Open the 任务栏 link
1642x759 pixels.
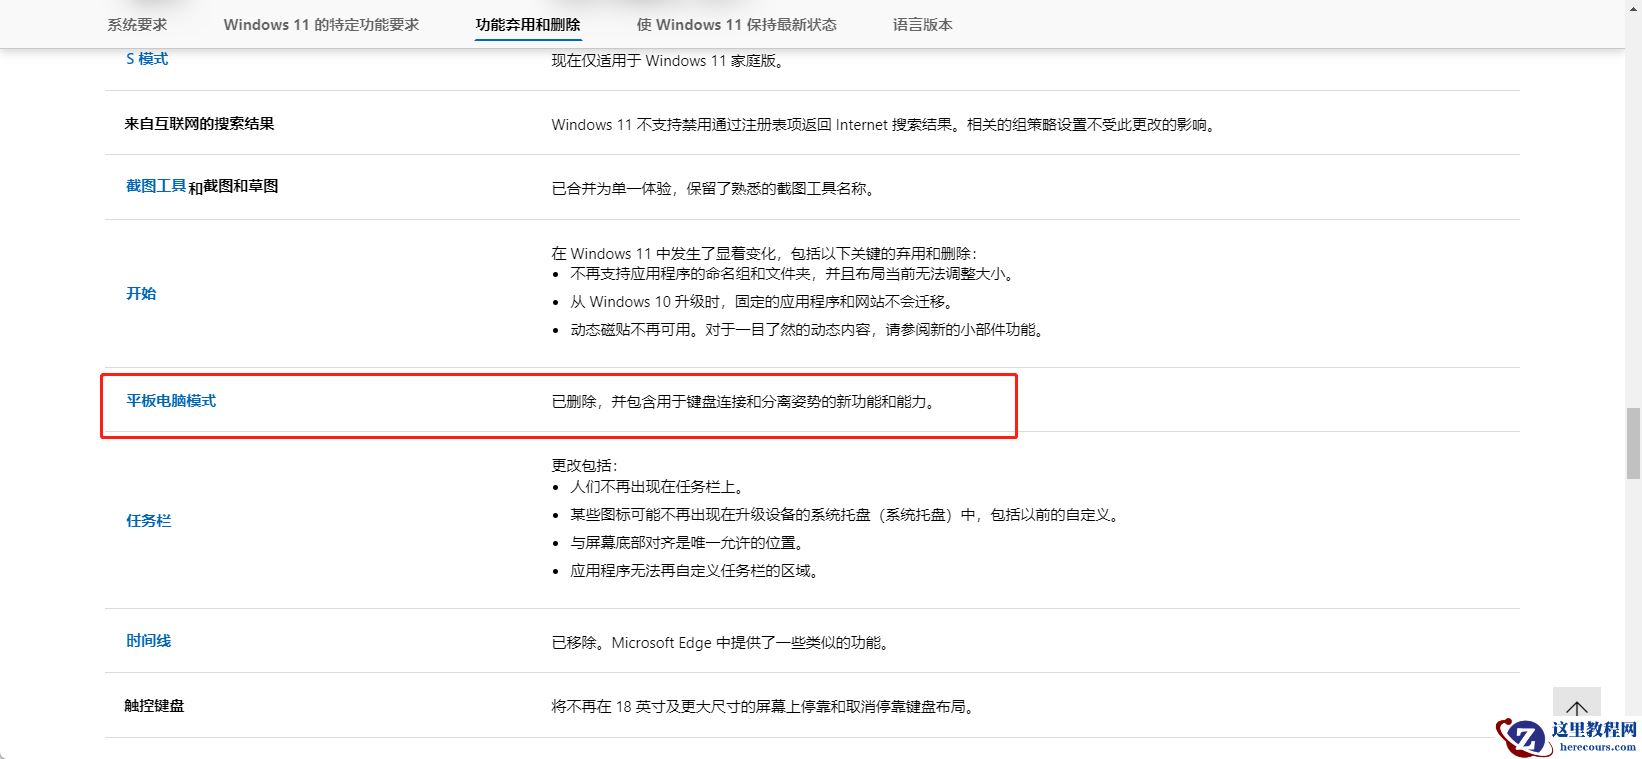[148, 521]
